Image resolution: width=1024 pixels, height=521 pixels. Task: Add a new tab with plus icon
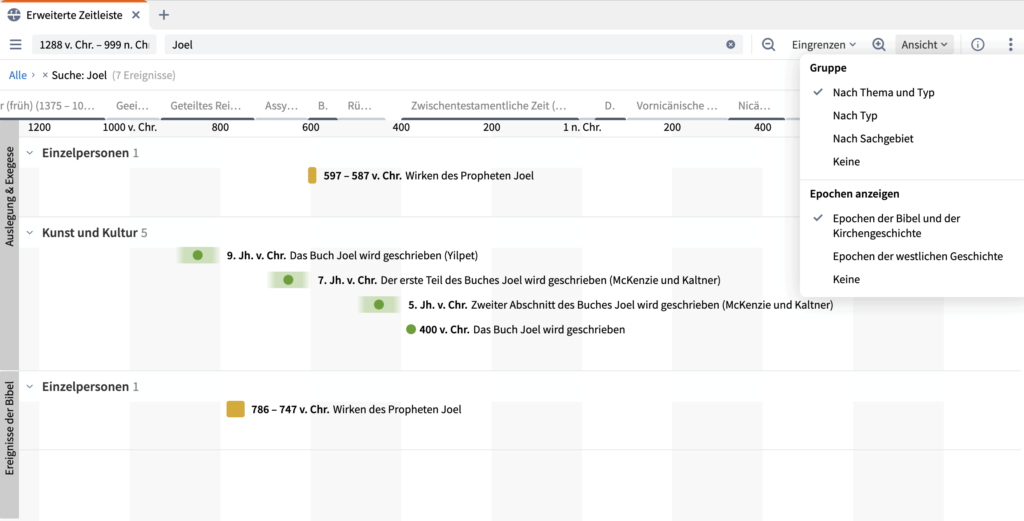click(164, 15)
